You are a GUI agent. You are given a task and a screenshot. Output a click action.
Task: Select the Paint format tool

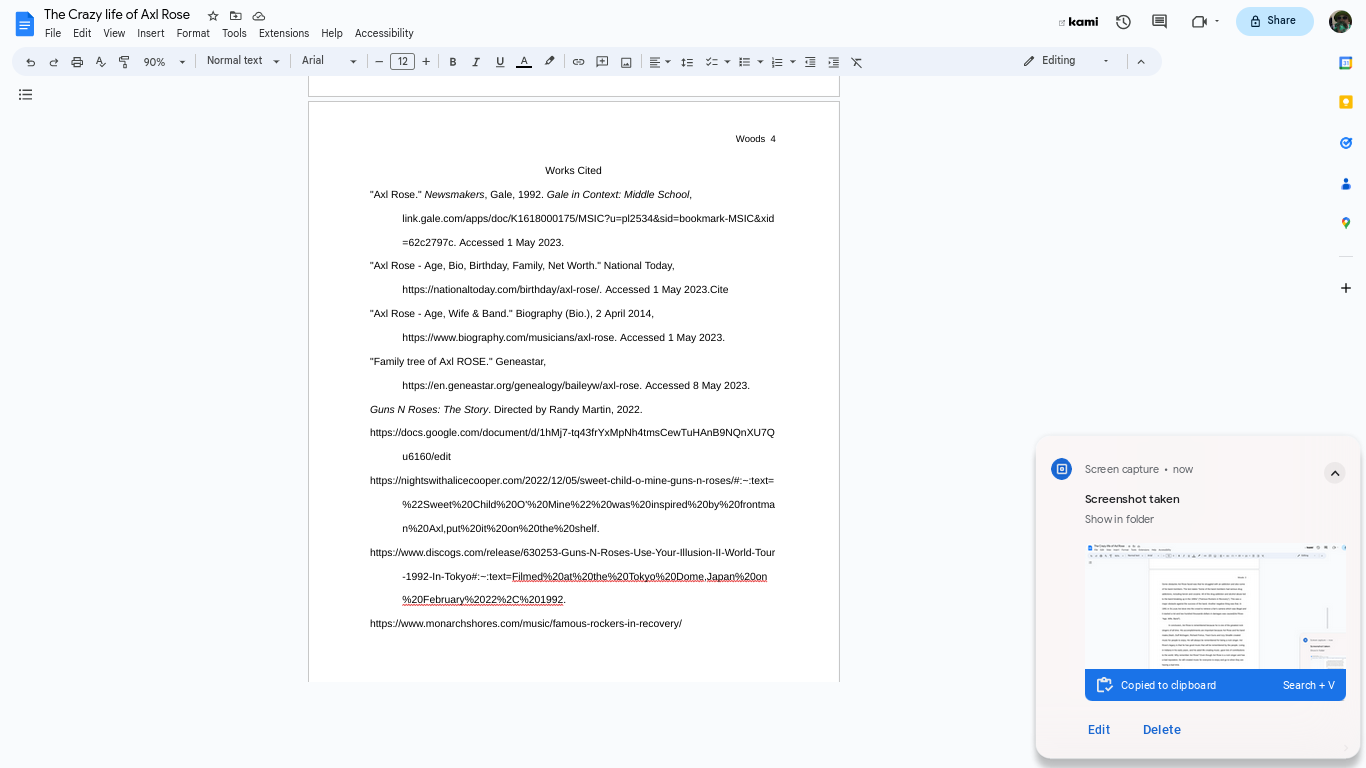(x=124, y=62)
